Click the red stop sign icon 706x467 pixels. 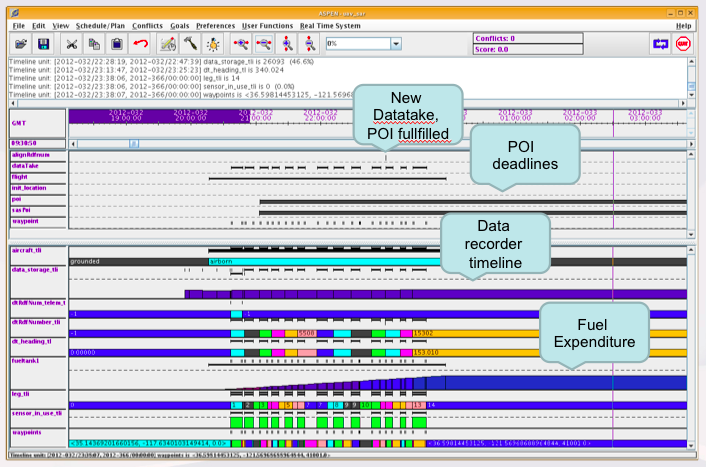pyautogui.click(x=683, y=44)
